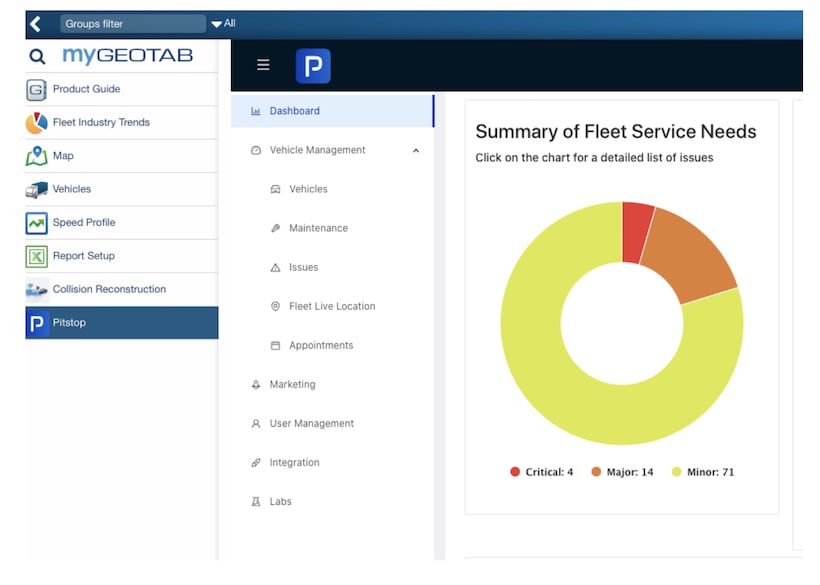Screen dimensions: 820x585
Task: Click the Dashboard chart icon
Action: (x=256, y=111)
